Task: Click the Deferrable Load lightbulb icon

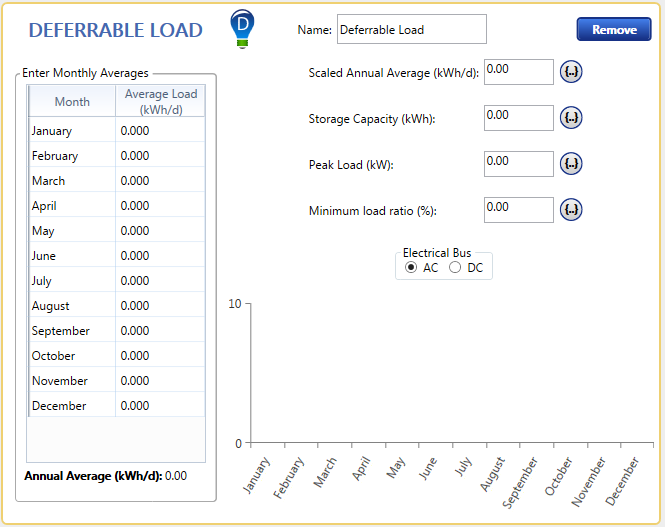Action: (241, 28)
